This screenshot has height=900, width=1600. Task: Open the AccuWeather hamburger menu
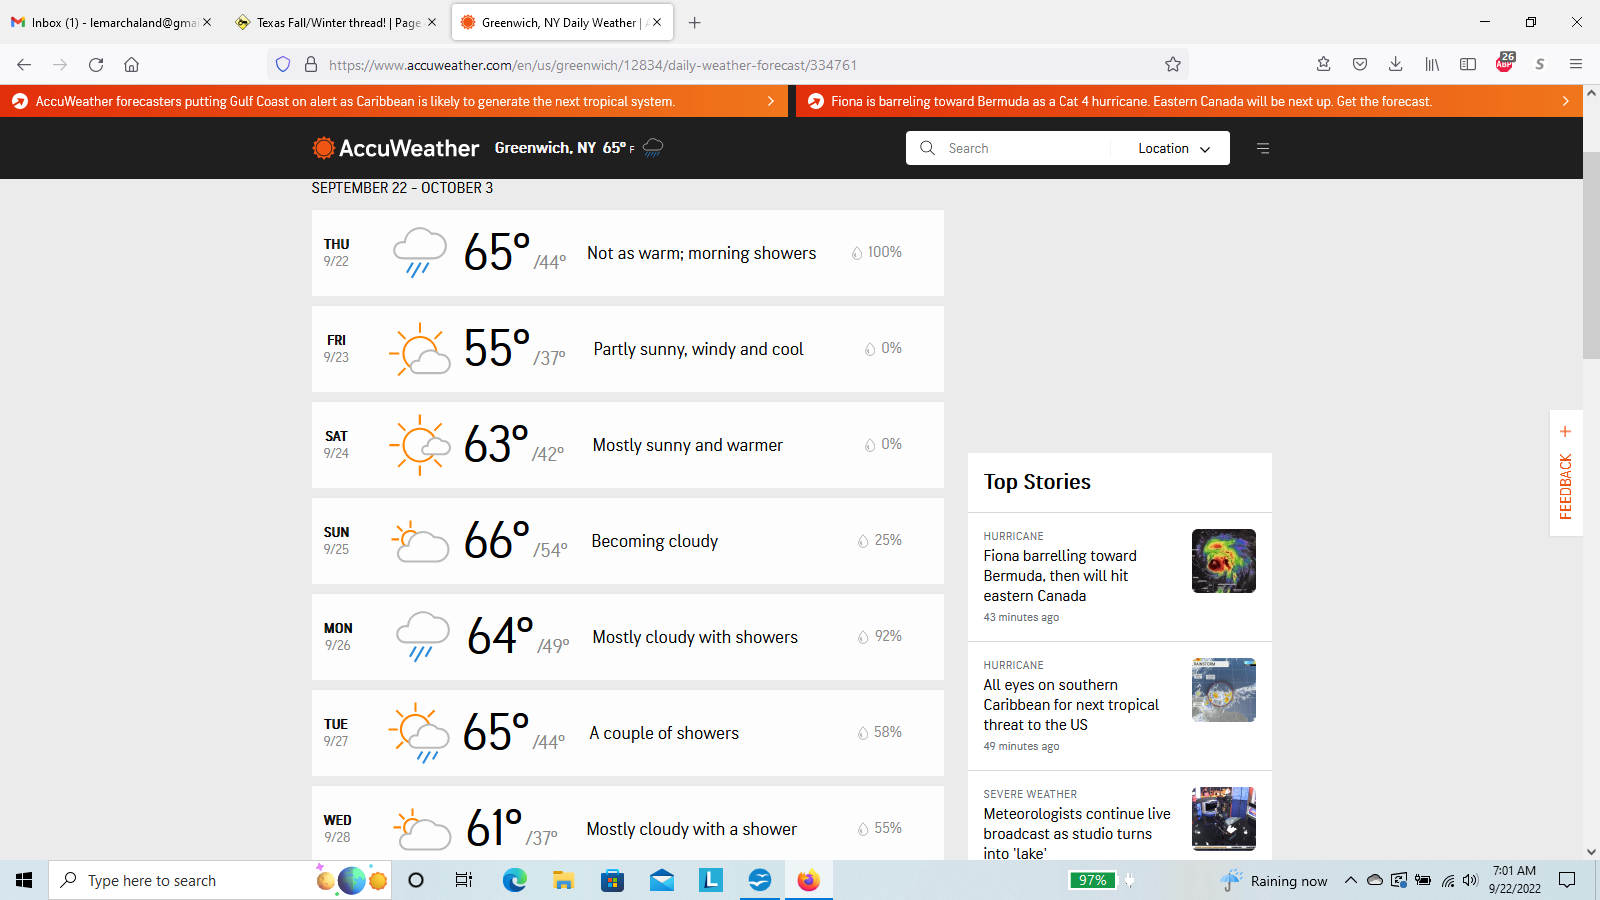pos(1263,148)
